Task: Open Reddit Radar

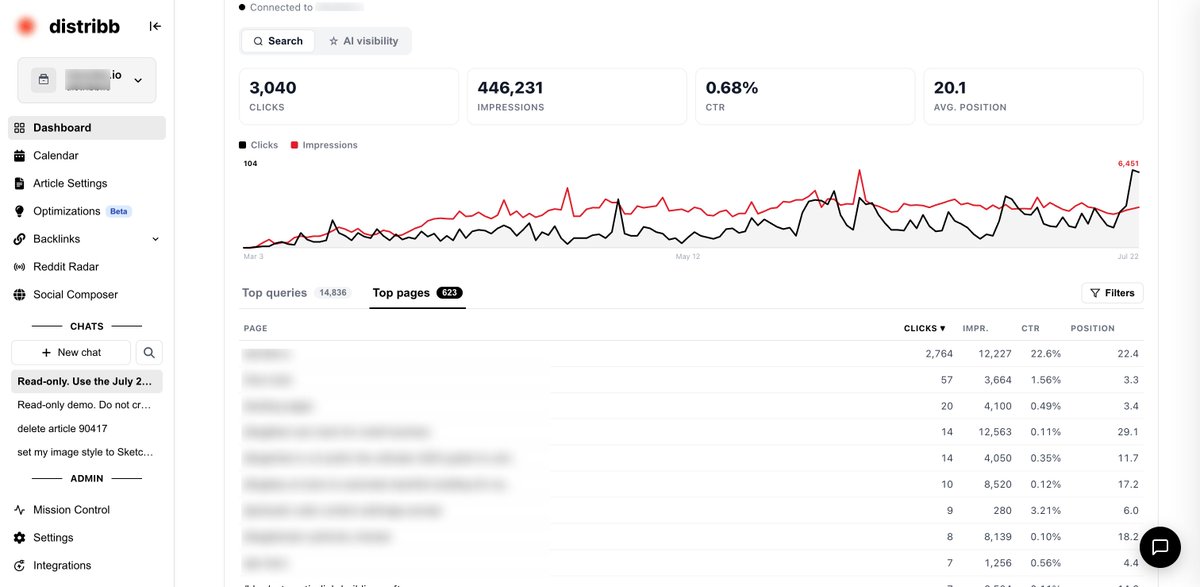Action: pos(87,267)
